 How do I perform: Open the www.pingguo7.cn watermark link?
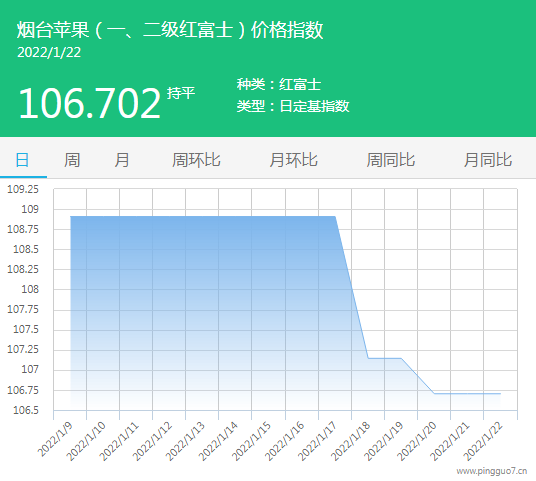pos(492,471)
